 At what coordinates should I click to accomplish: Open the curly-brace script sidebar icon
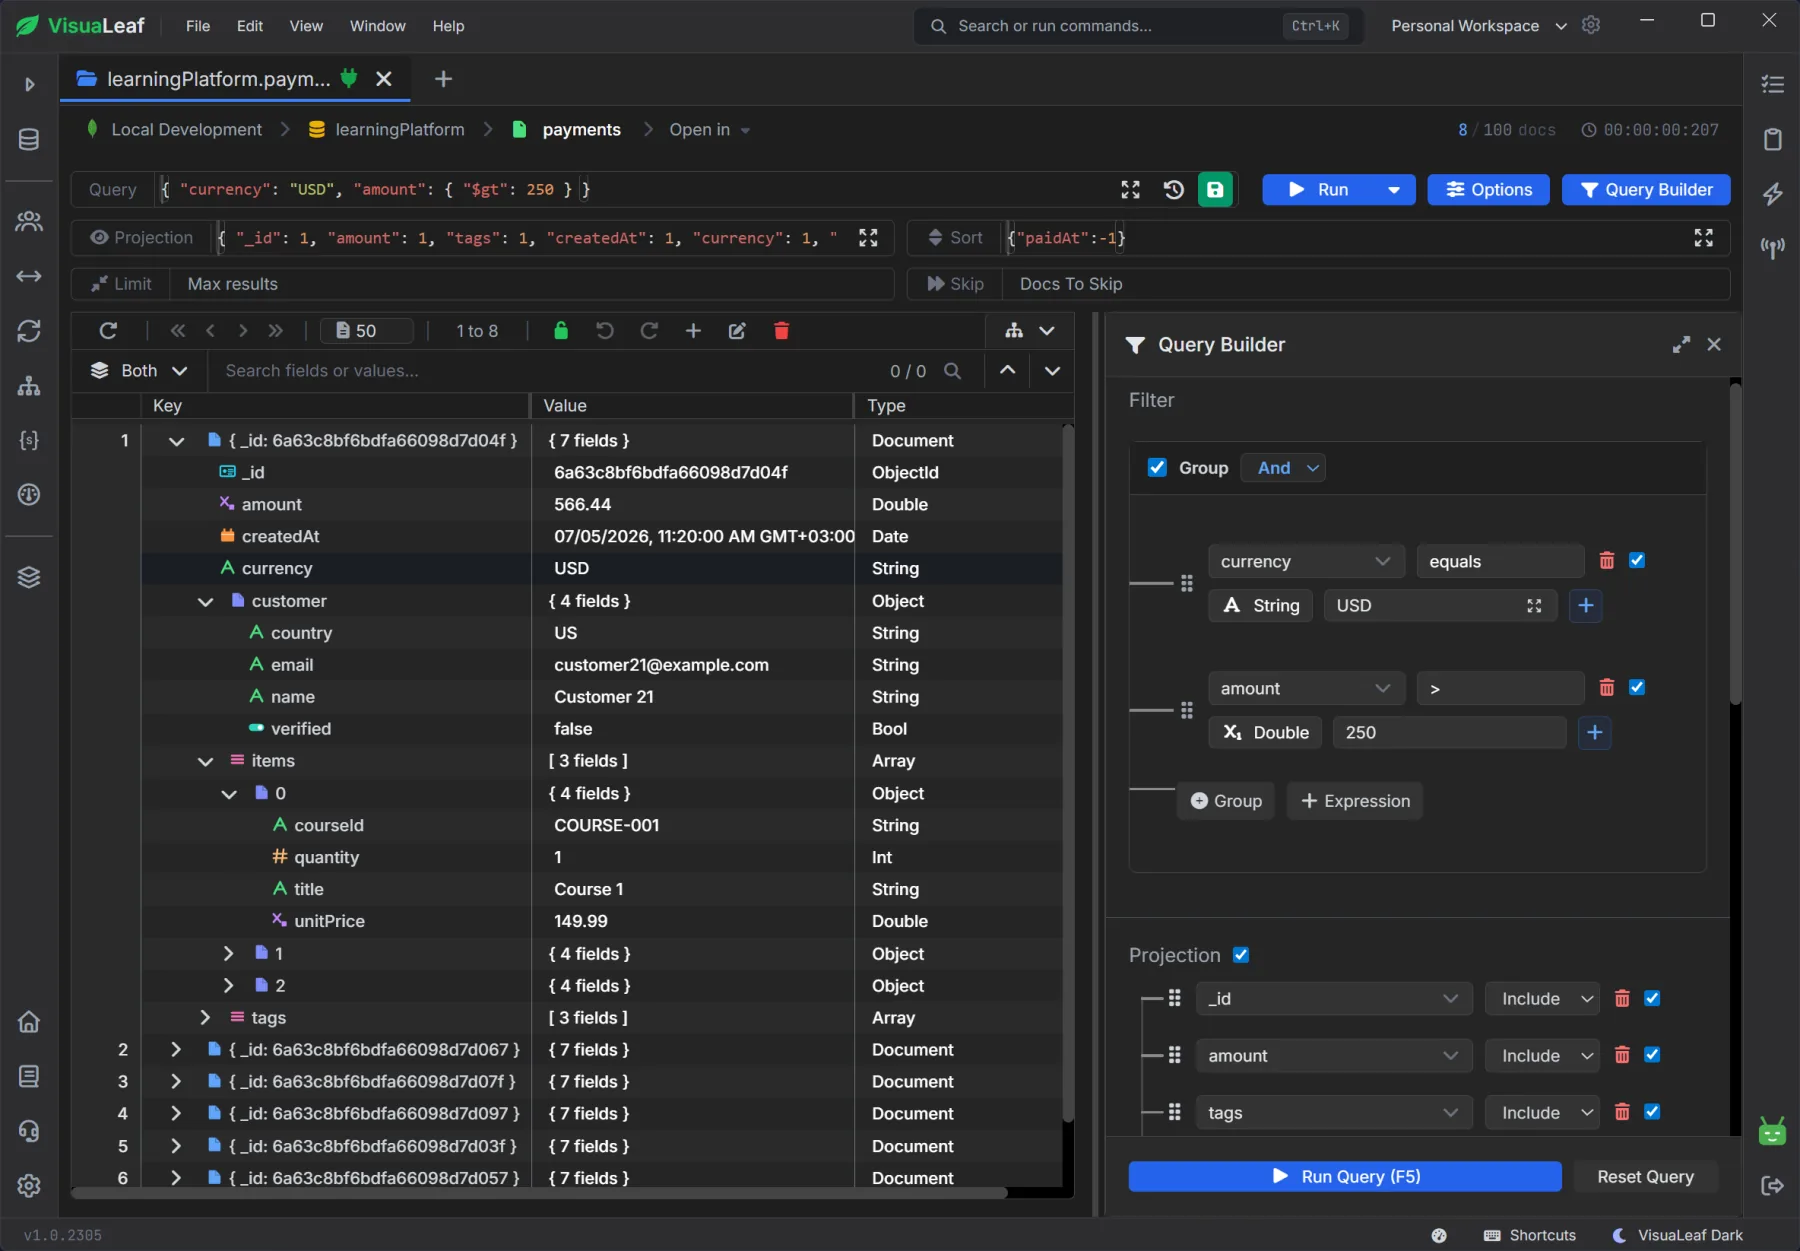(x=29, y=440)
